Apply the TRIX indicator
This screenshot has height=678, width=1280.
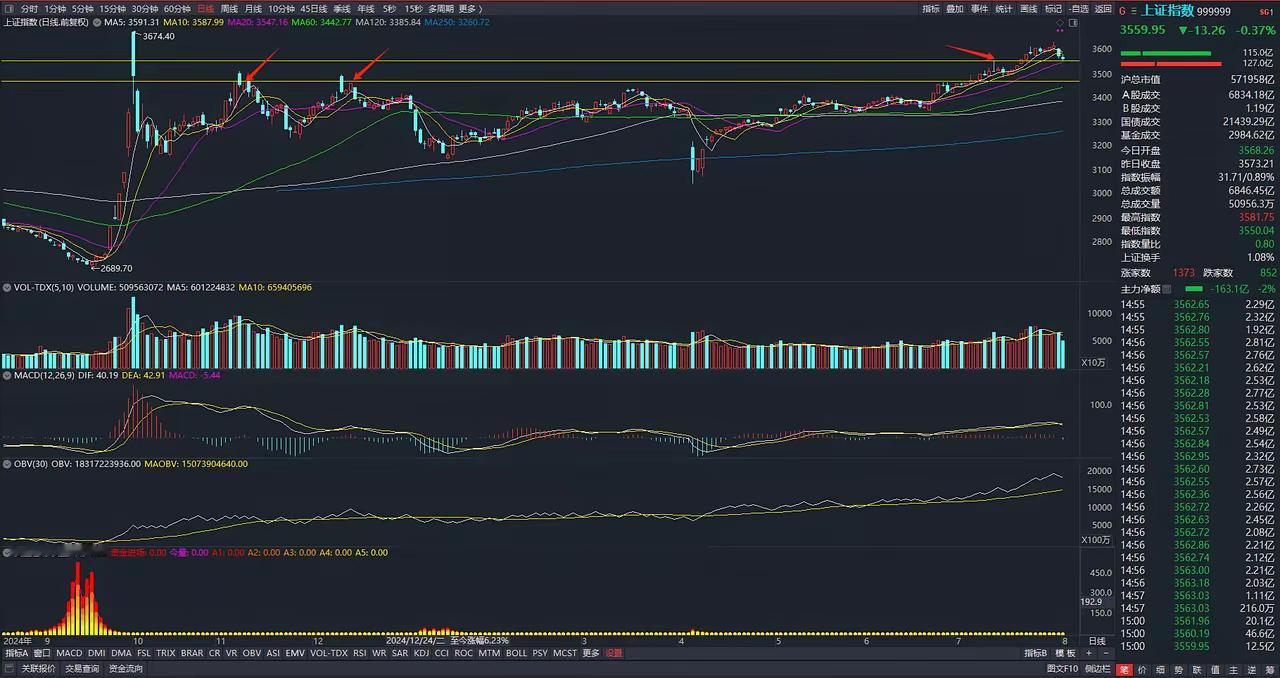coord(165,653)
